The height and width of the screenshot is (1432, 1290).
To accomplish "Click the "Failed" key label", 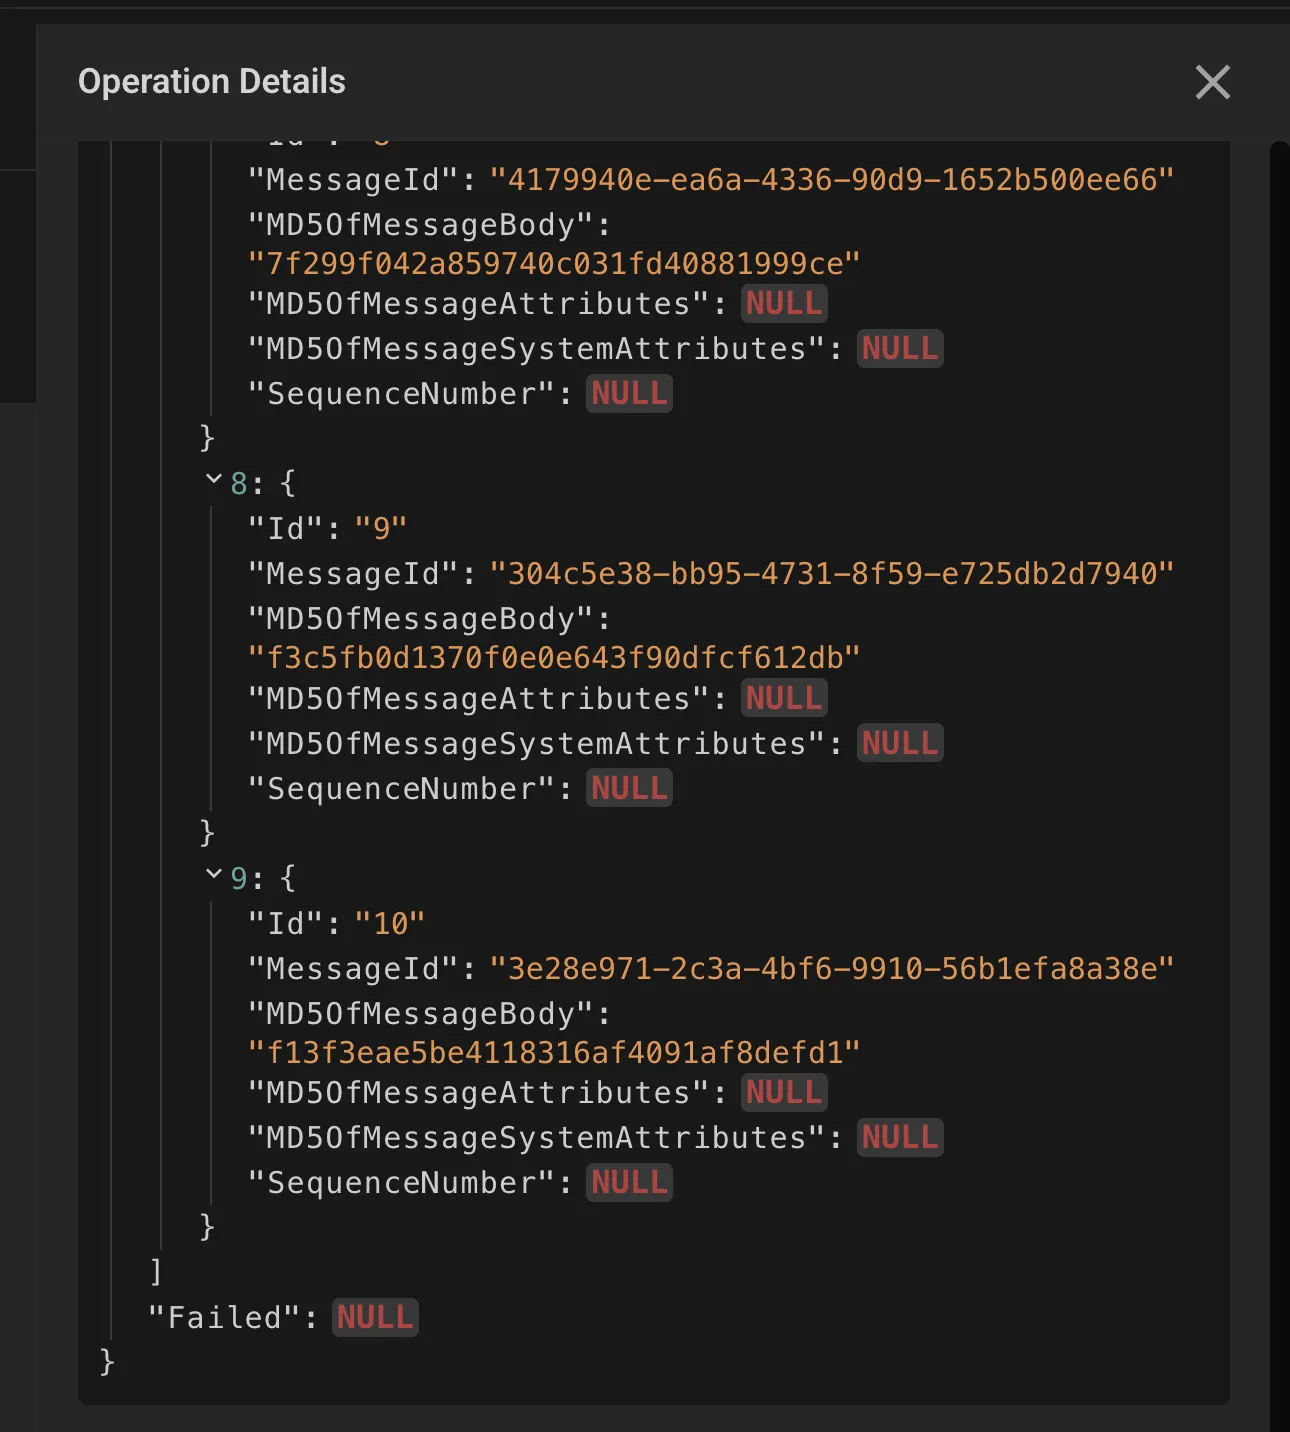I will point(225,1318).
